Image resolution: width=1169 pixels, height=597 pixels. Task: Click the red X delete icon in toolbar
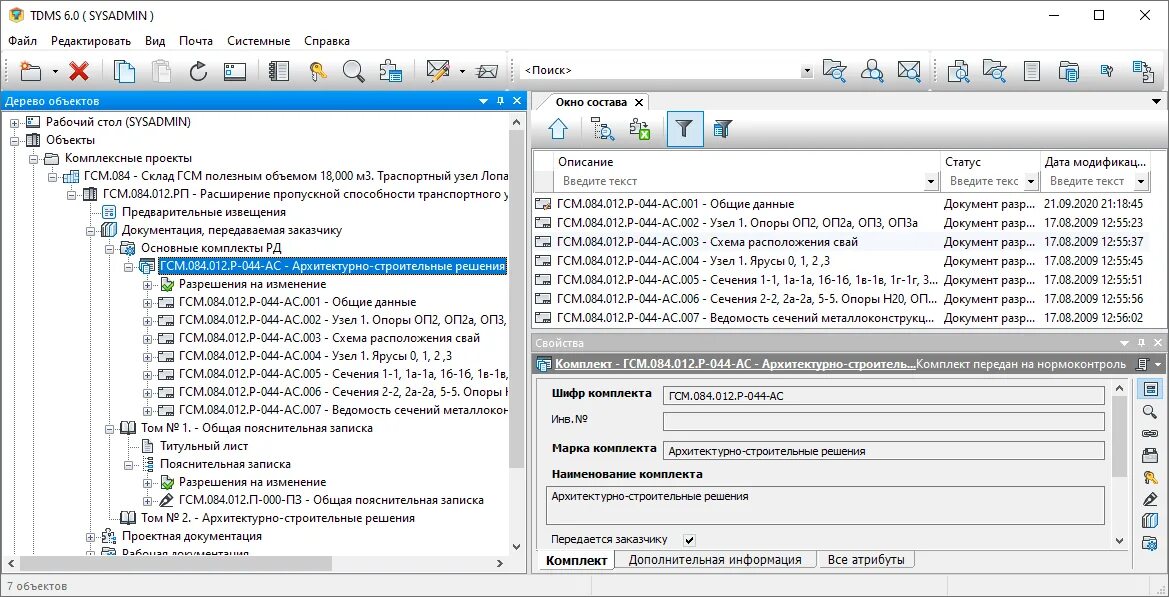(x=79, y=71)
